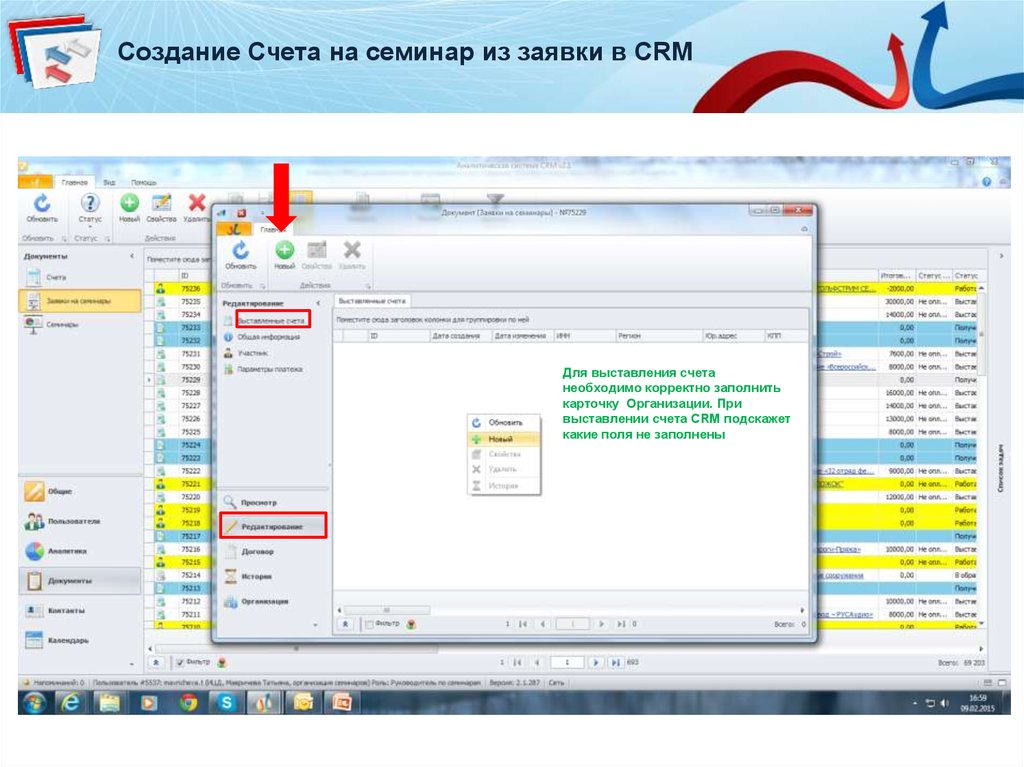Open Обновить group launcher in document ribbon
This screenshot has height=767, width=1024.
[262, 286]
